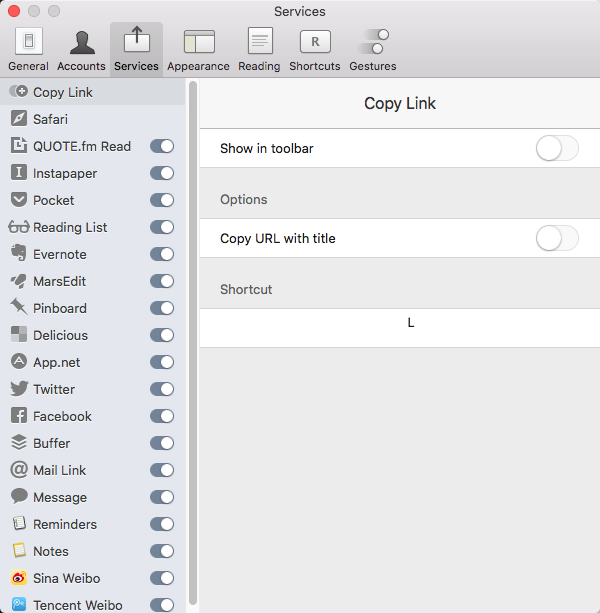The height and width of the screenshot is (613, 600).
Task: Toggle the Facebook service switch
Action: point(162,416)
